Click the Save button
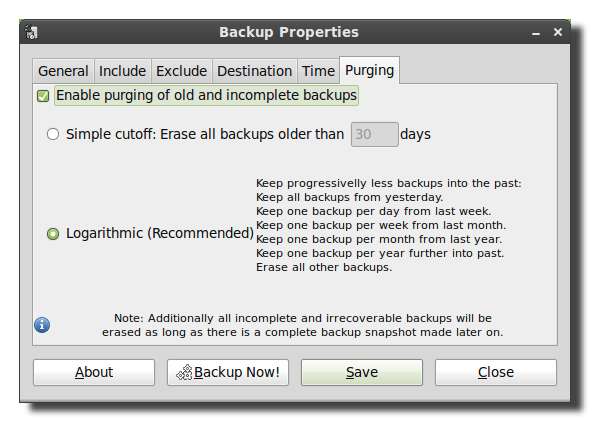This screenshot has height=430, width=601. pos(362,373)
